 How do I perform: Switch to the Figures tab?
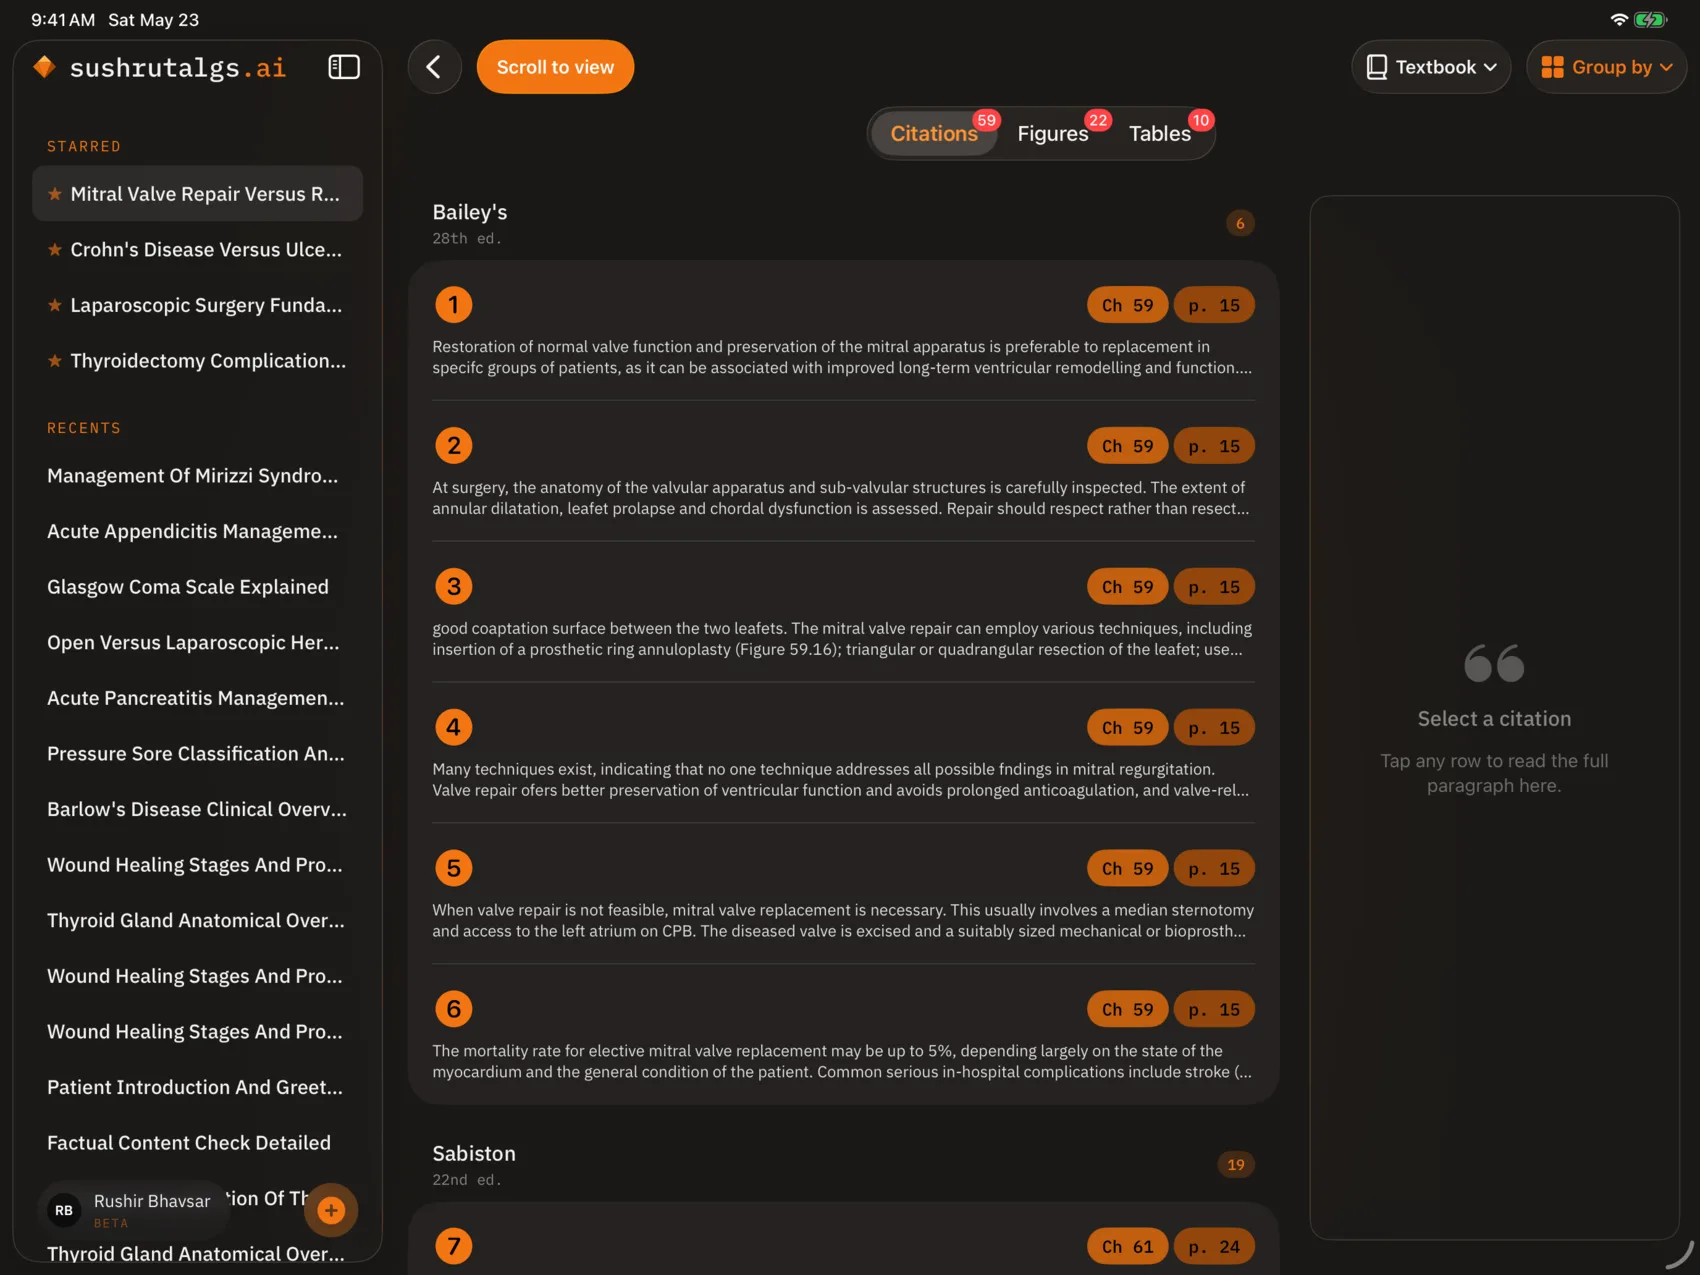(1053, 133)
